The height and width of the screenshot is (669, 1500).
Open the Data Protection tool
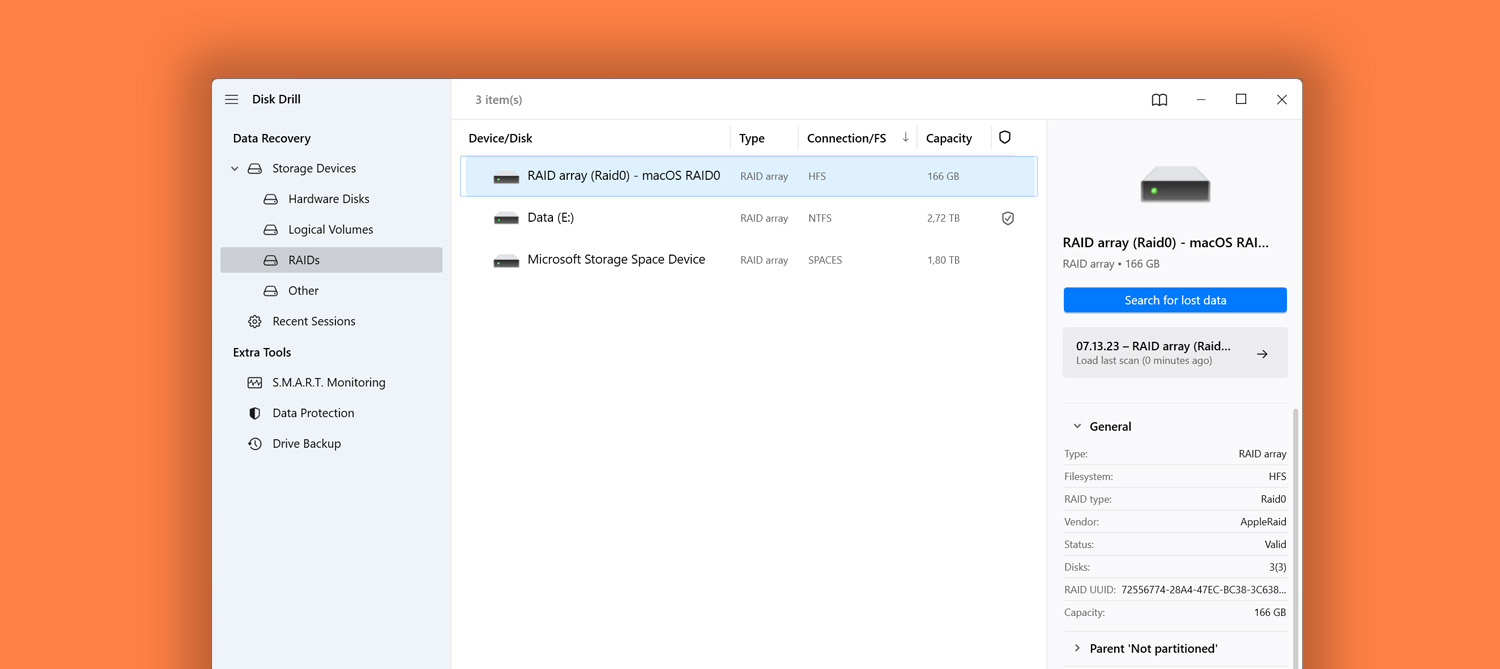(x=312, y=412)
